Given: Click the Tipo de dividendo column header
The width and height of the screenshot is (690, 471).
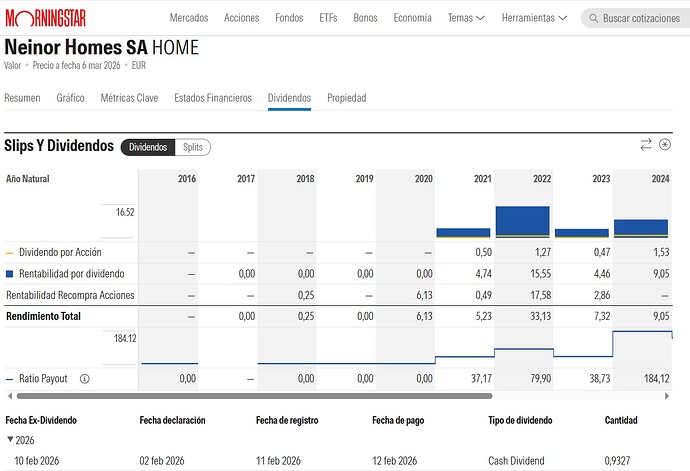Looking at the screenshot, I should [520, 420].
